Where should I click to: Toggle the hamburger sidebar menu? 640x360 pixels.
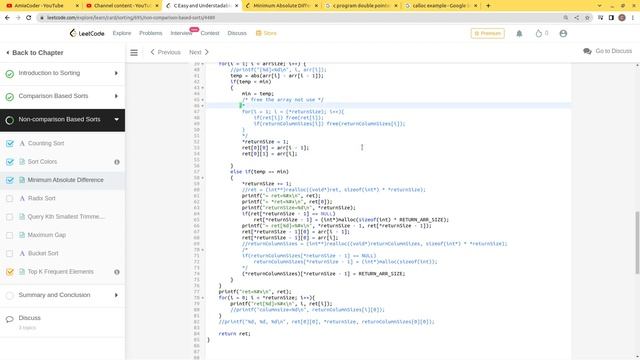pyautogui.click(x=134, y=52)
